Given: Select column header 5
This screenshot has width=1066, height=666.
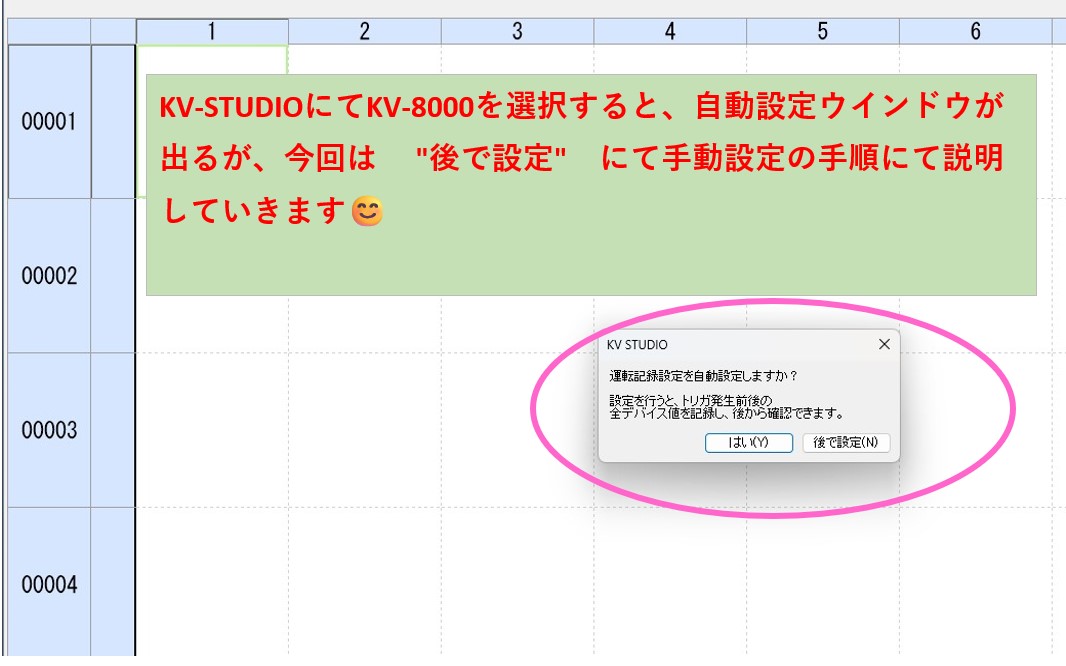Looking at the screenshot, I should (x=822, y=32).
